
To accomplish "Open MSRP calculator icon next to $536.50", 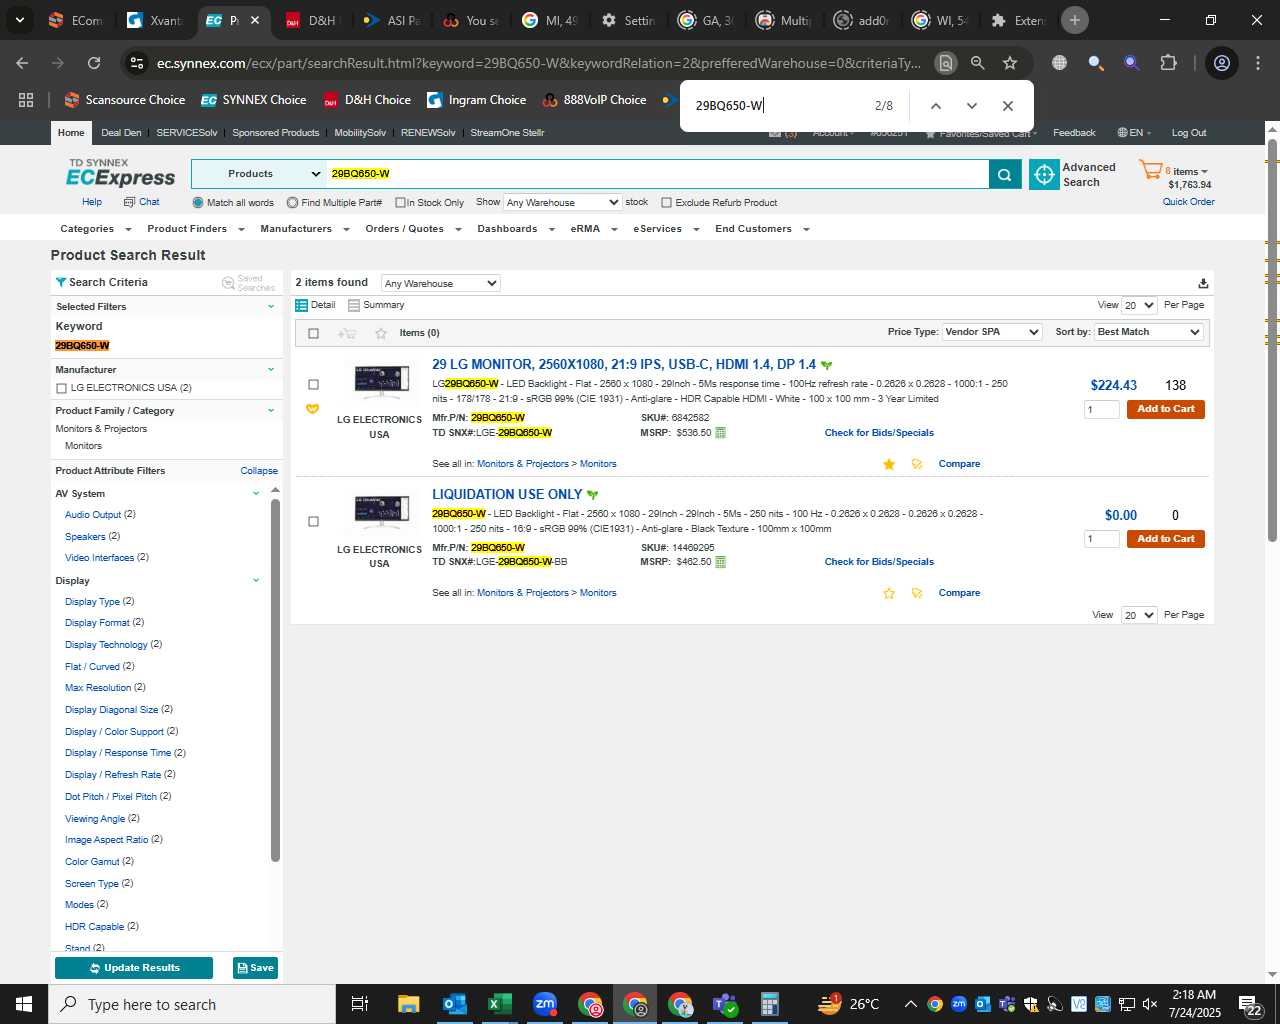I will click(x=720, y=433).
